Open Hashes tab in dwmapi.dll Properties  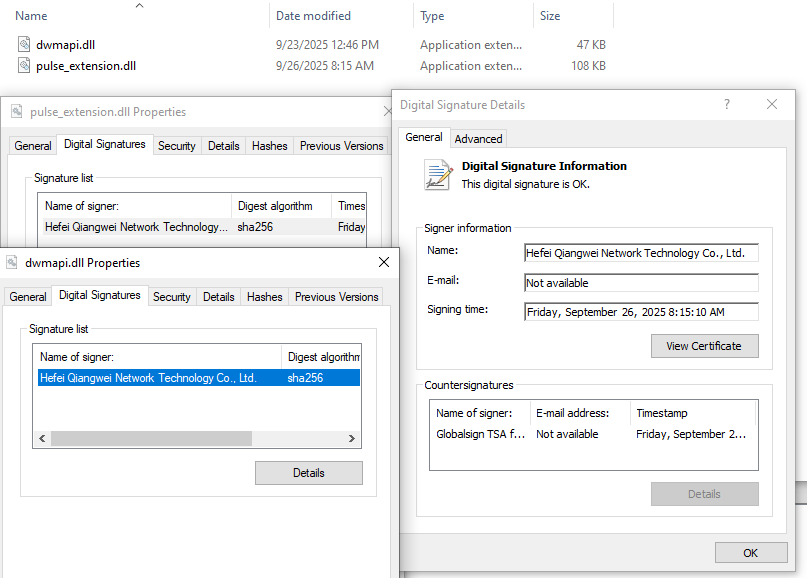(x=264, y=297)
